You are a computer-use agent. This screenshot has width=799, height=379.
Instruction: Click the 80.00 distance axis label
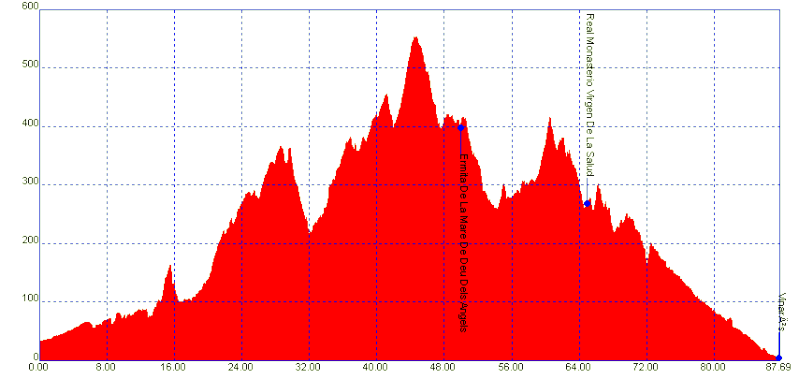pos(714,367)
